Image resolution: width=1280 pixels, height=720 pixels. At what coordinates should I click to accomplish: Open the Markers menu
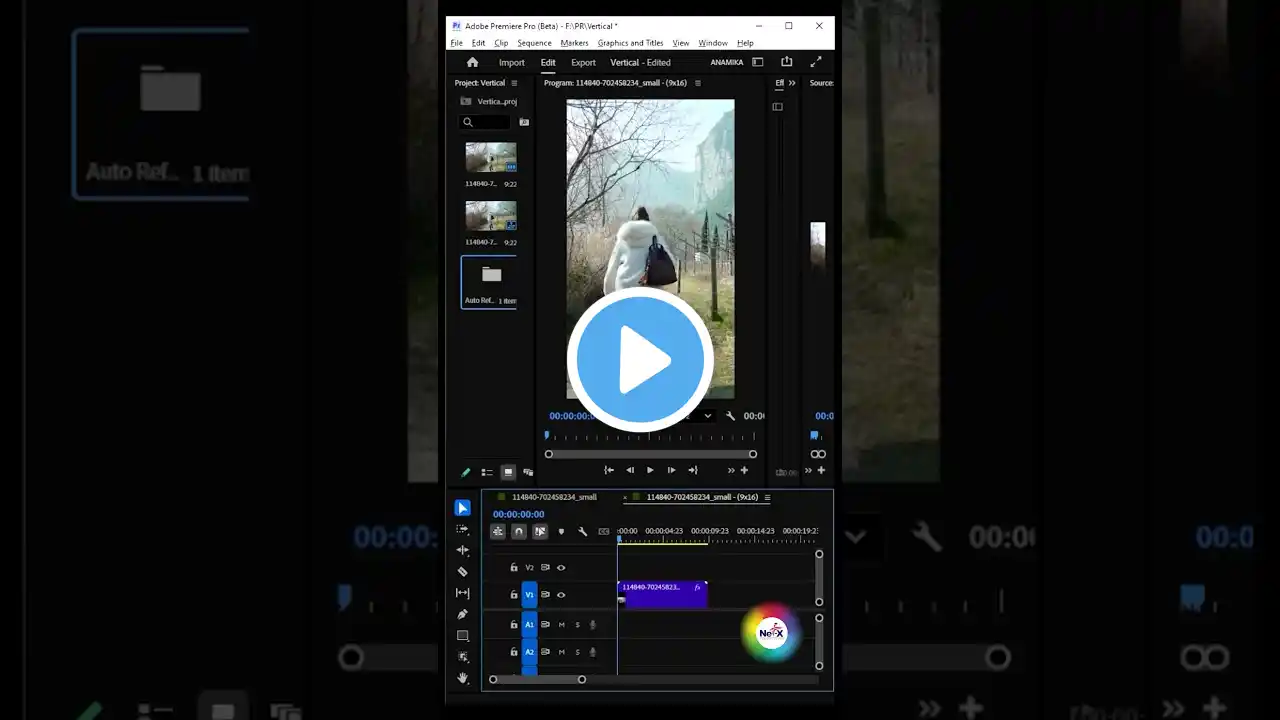(x=575, y=43)
